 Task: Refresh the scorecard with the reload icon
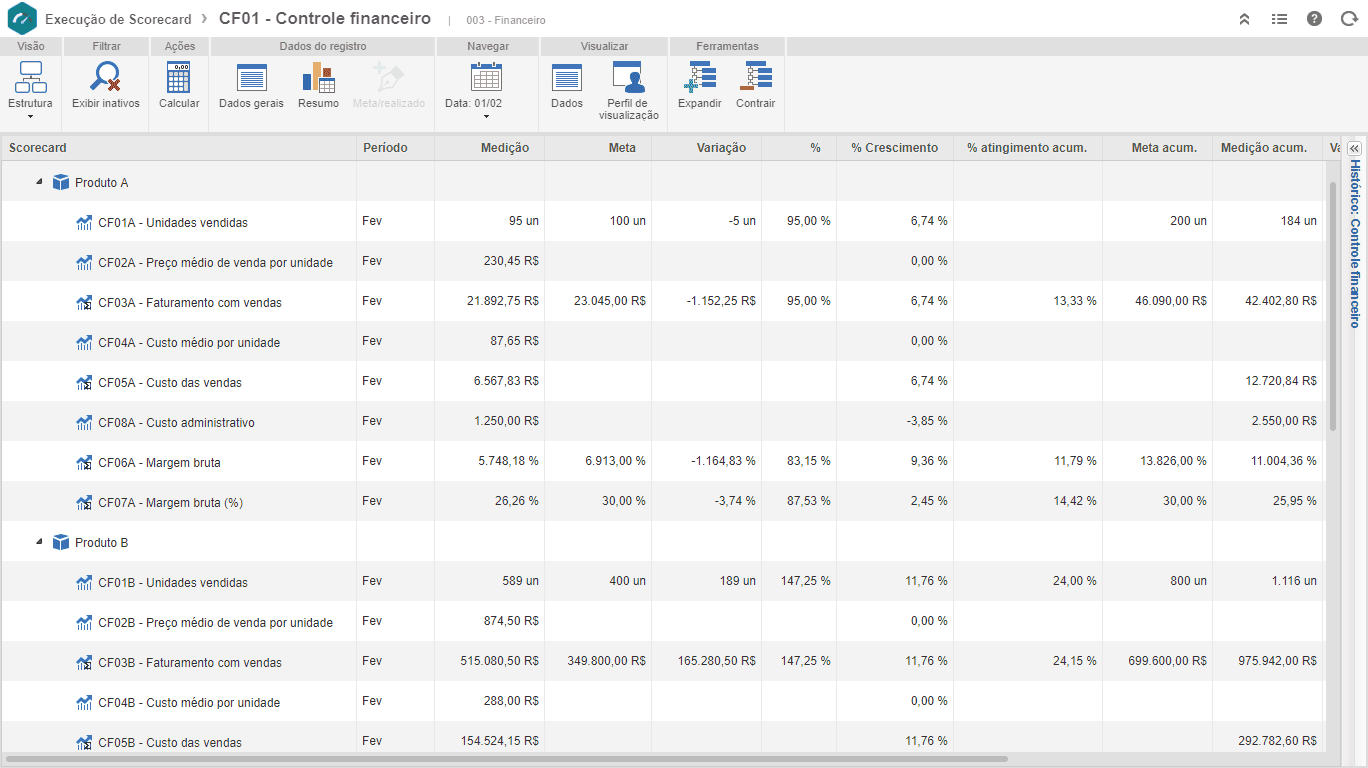(x=1348, y=19)
